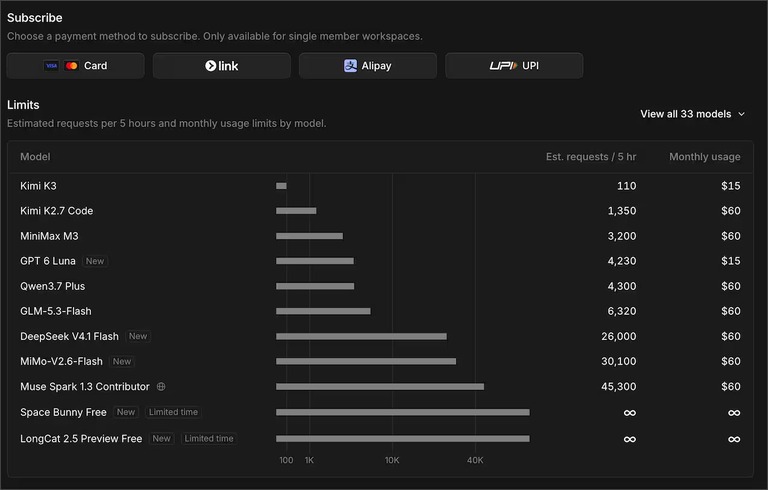
Task: Expand the View all 33 models dropdown
Action: click(x=693, y=114)
